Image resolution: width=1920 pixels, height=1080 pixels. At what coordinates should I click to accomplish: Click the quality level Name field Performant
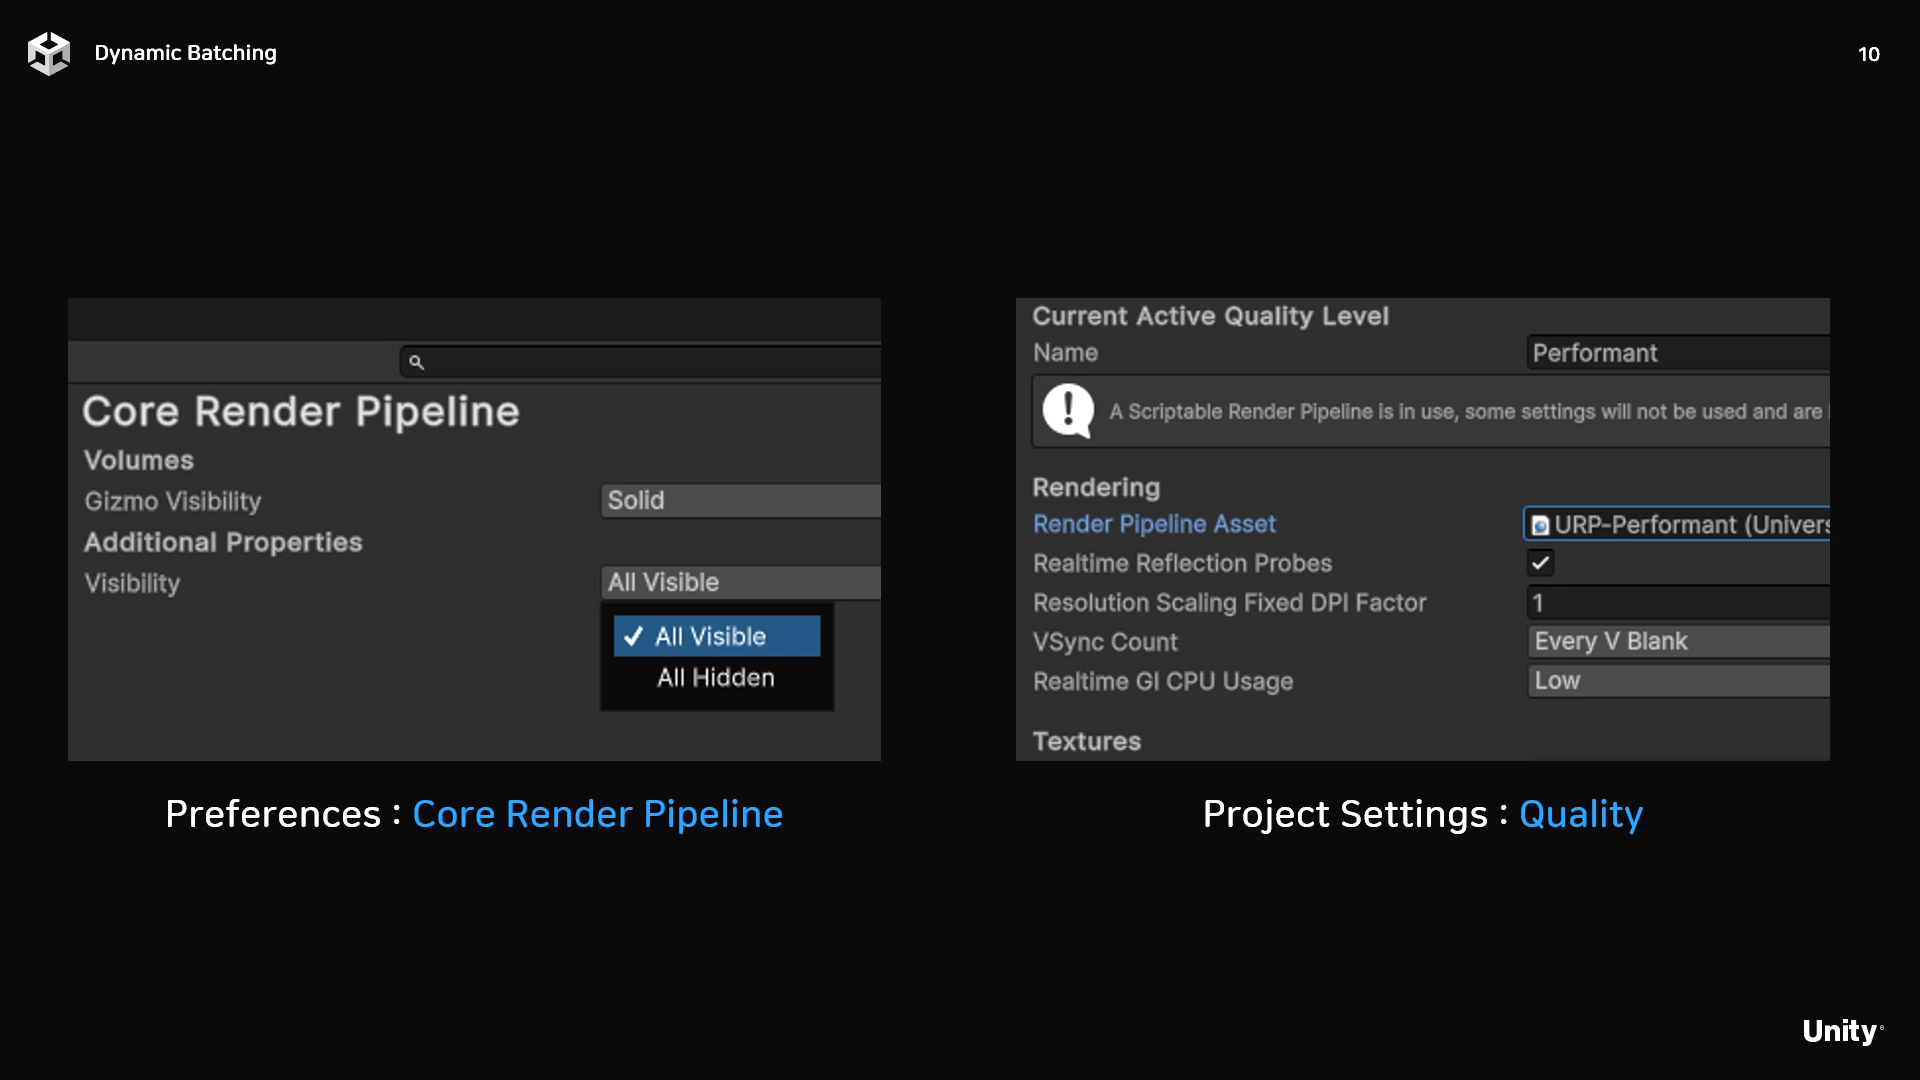click(1678, 353)
